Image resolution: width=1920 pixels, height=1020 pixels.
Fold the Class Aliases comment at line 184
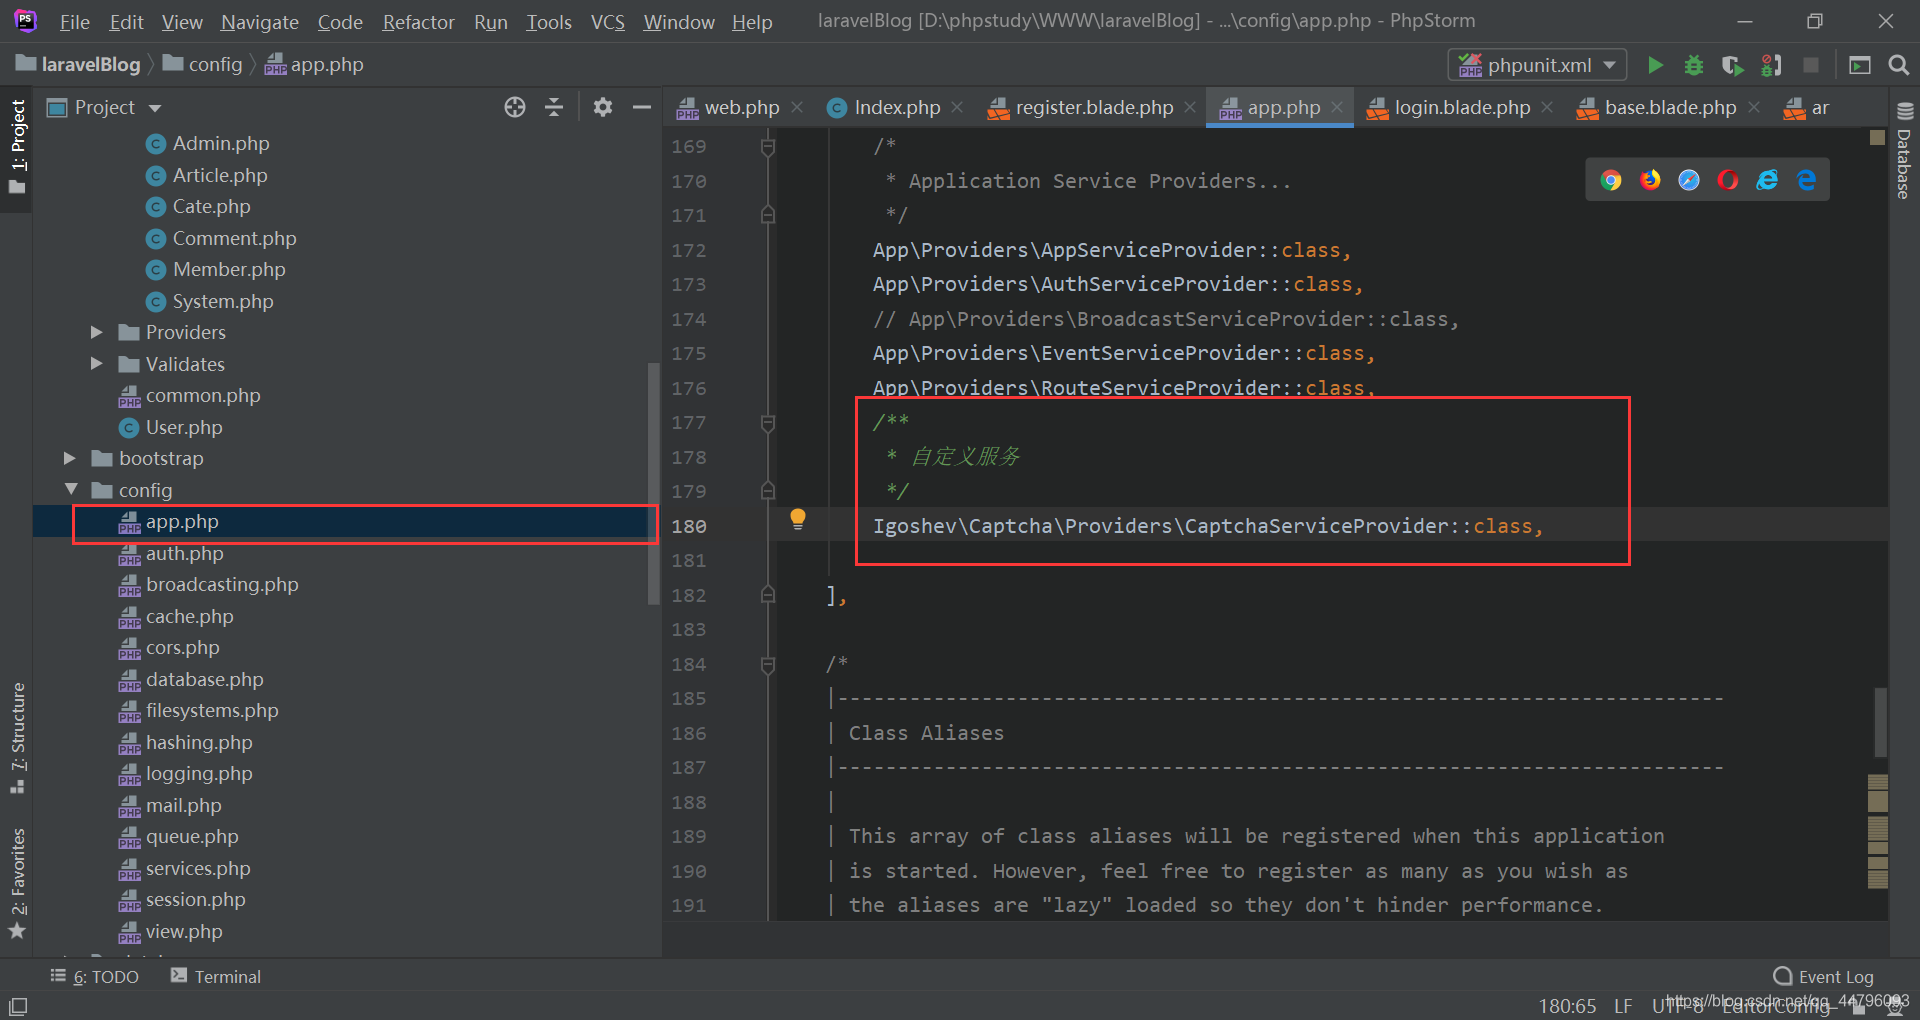point(768,665)
